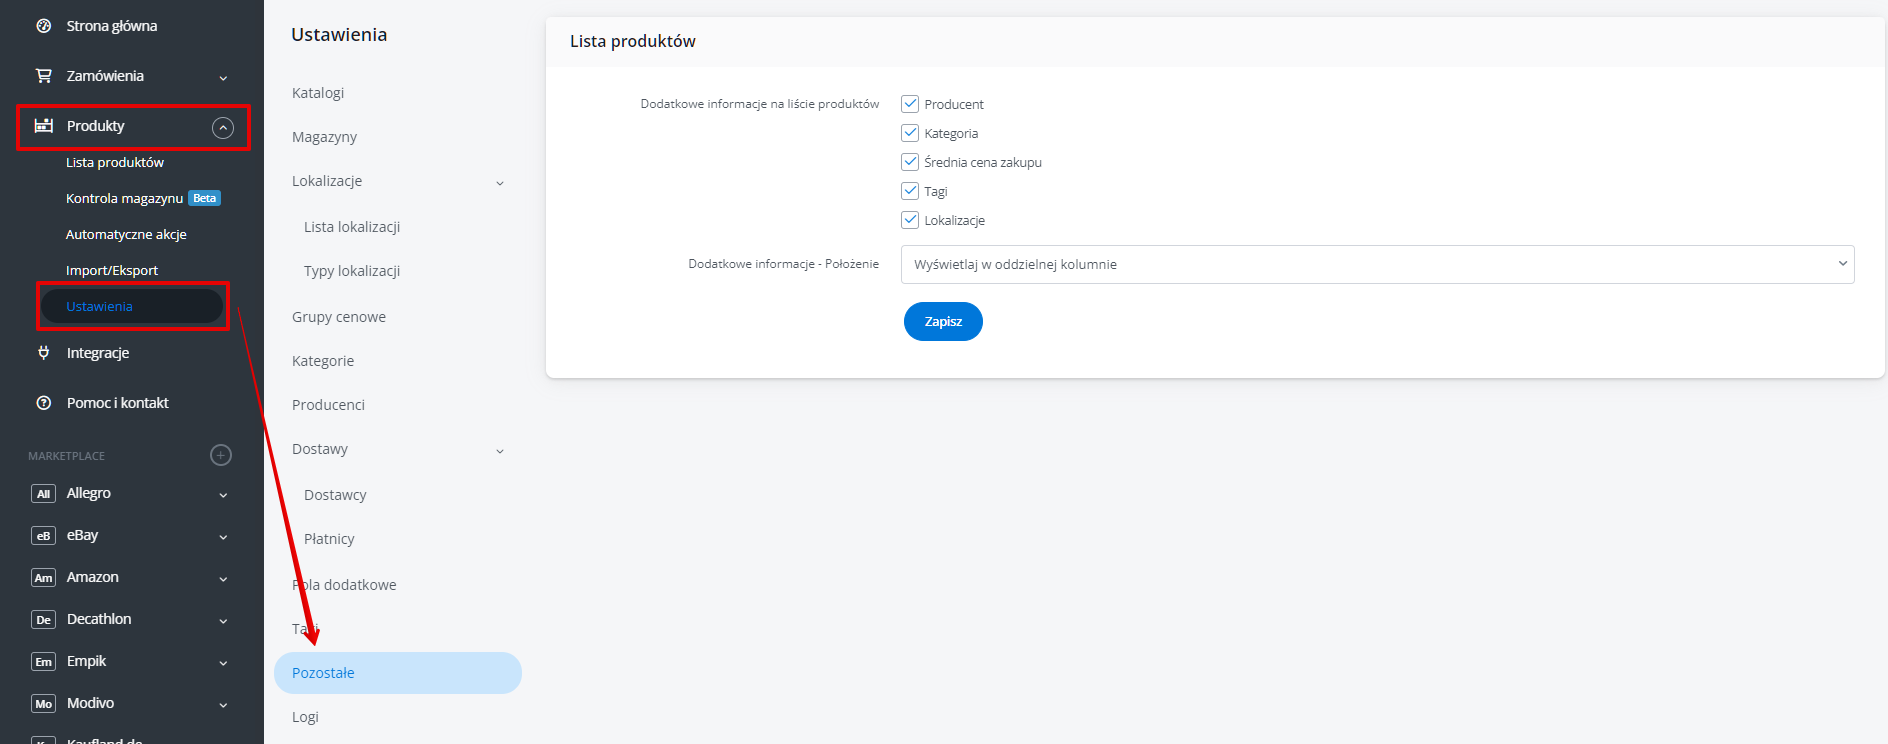Collapse the Produkty menu chevron
The width and height of the screenshot is (1888, 744).
click(x=223, y=127)
